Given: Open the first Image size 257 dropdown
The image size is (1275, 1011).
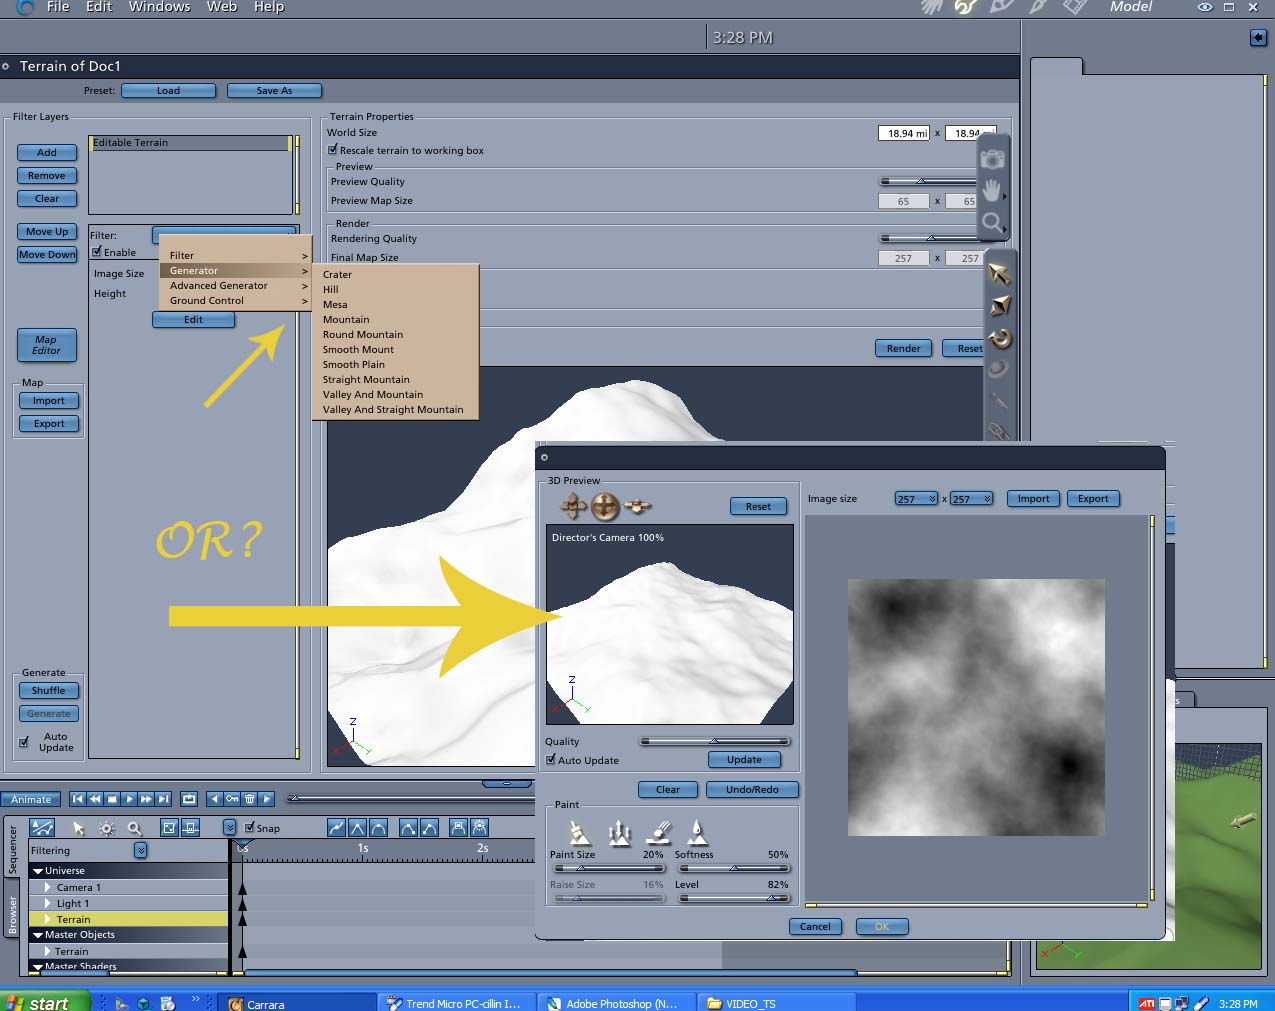Looking at the screenshot, I should coord(916,498).
